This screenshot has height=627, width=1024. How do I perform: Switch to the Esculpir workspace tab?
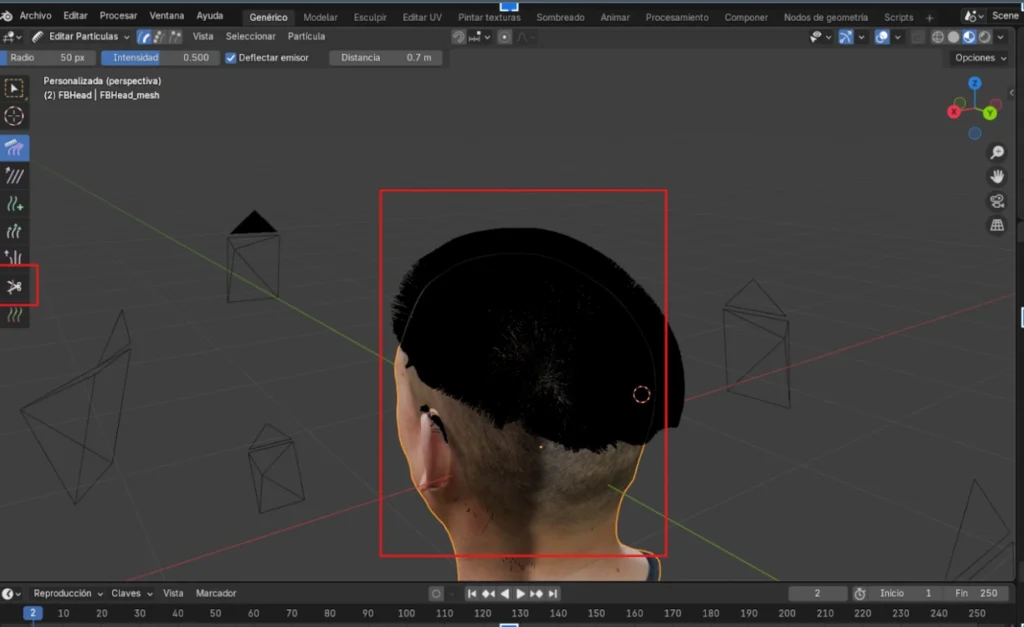tap(370, 17)
